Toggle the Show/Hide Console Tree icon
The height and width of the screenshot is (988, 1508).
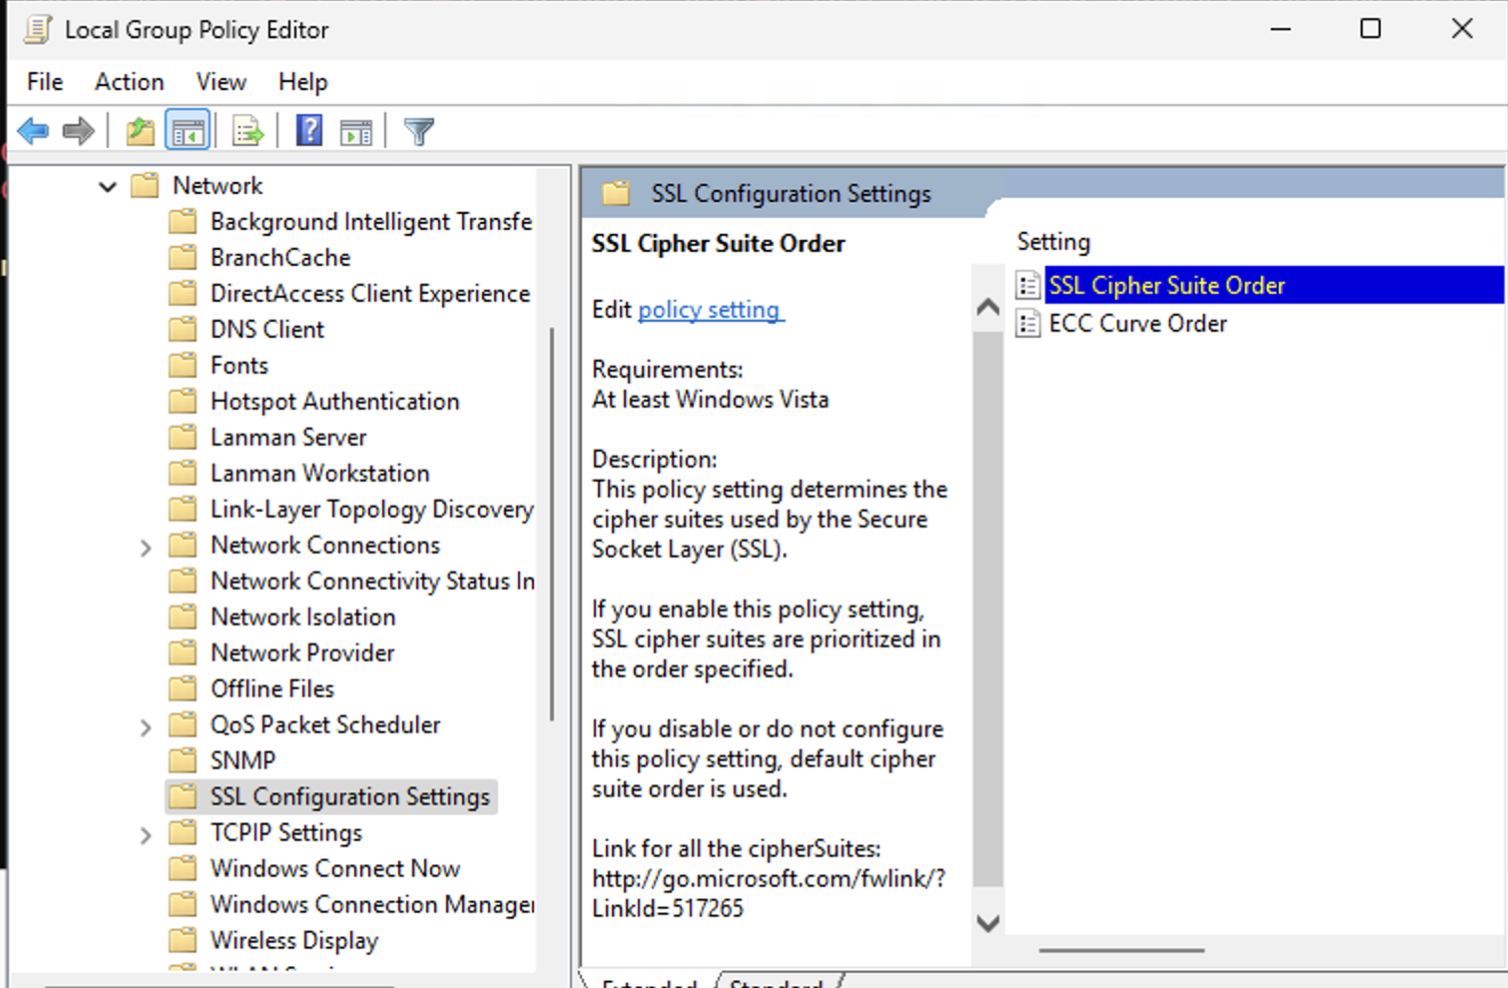click(x=188, y=131)
